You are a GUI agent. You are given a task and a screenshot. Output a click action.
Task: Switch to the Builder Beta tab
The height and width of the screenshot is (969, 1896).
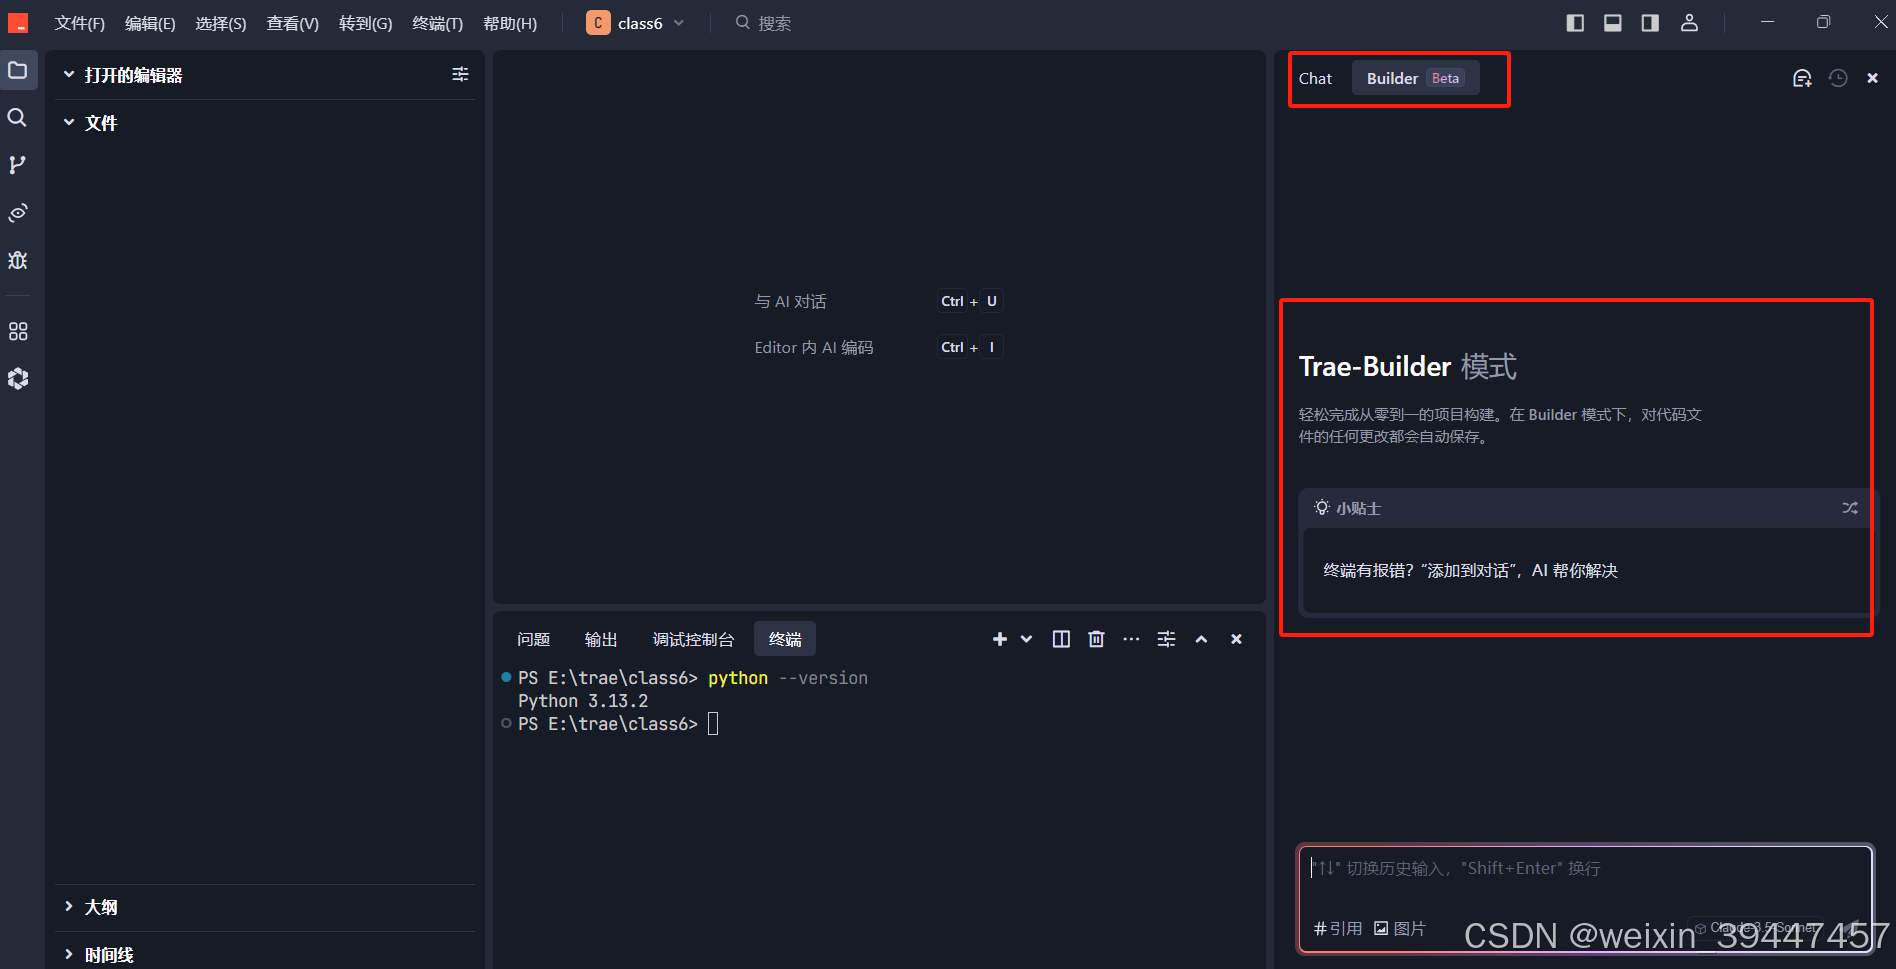(1415, 78)
